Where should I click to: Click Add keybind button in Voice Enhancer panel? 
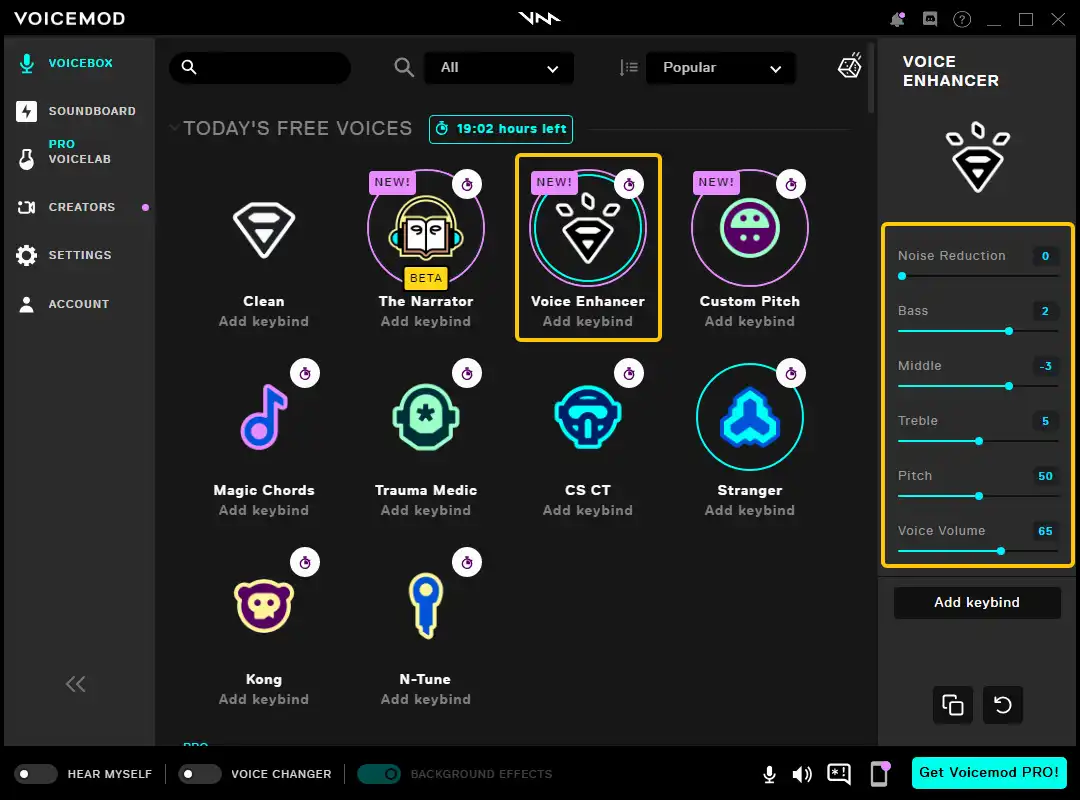[x=977, y=602]
